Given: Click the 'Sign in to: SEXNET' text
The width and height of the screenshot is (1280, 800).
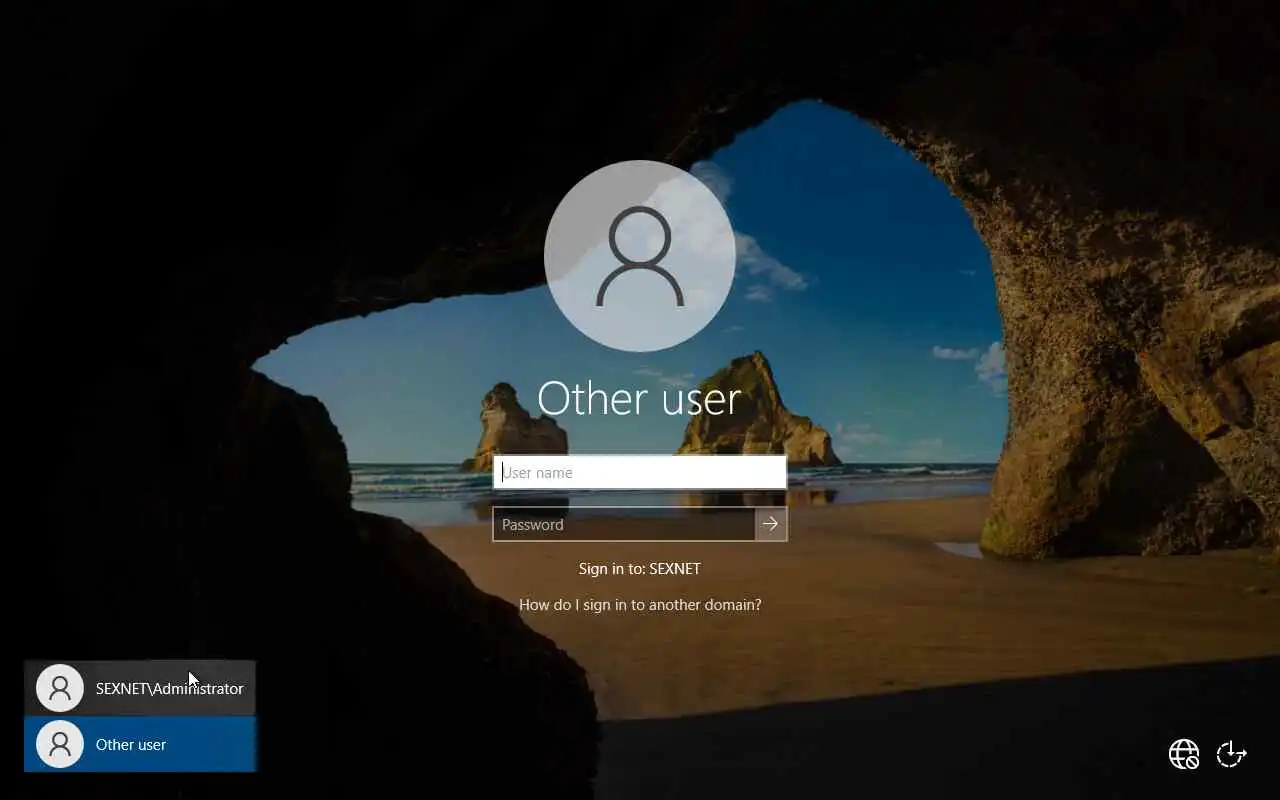Looking at the screenshot, I should (640, 568).
